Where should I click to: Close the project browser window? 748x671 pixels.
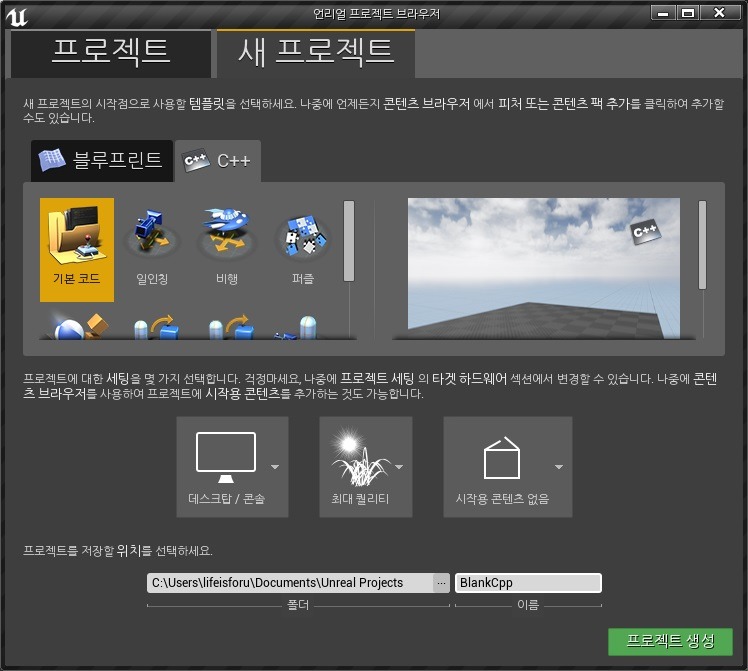click(x=720, y=13)
